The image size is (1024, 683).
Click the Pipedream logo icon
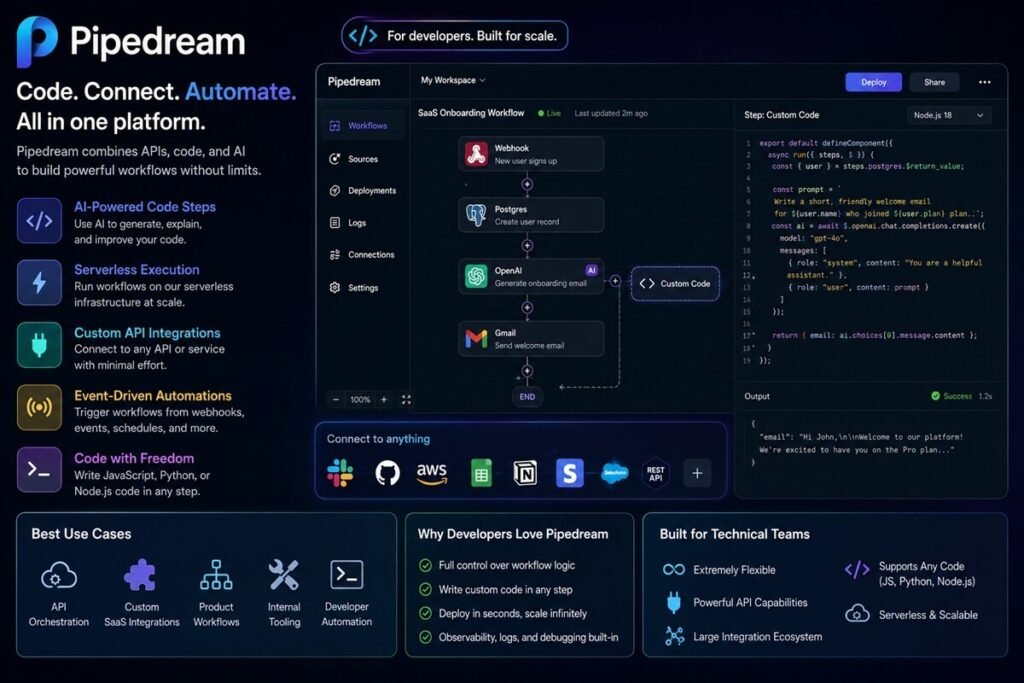(x=37, y=41)
